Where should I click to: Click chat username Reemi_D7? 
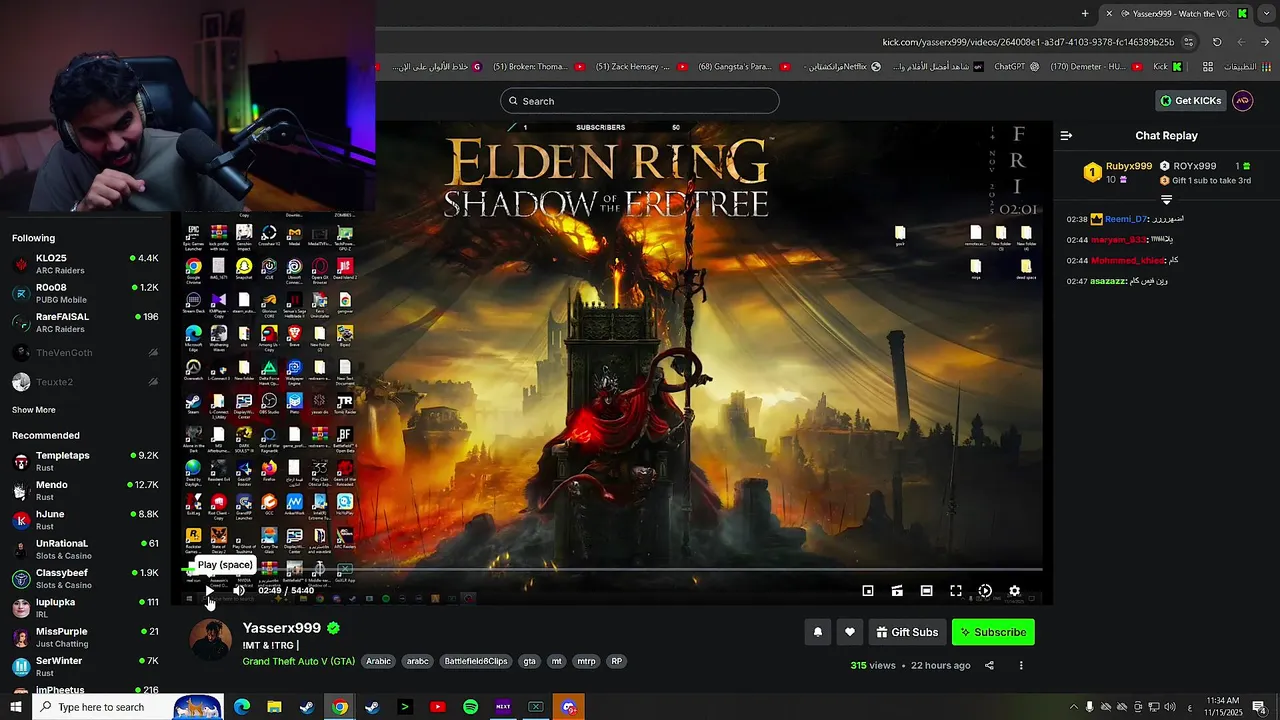click(1125, 219)
